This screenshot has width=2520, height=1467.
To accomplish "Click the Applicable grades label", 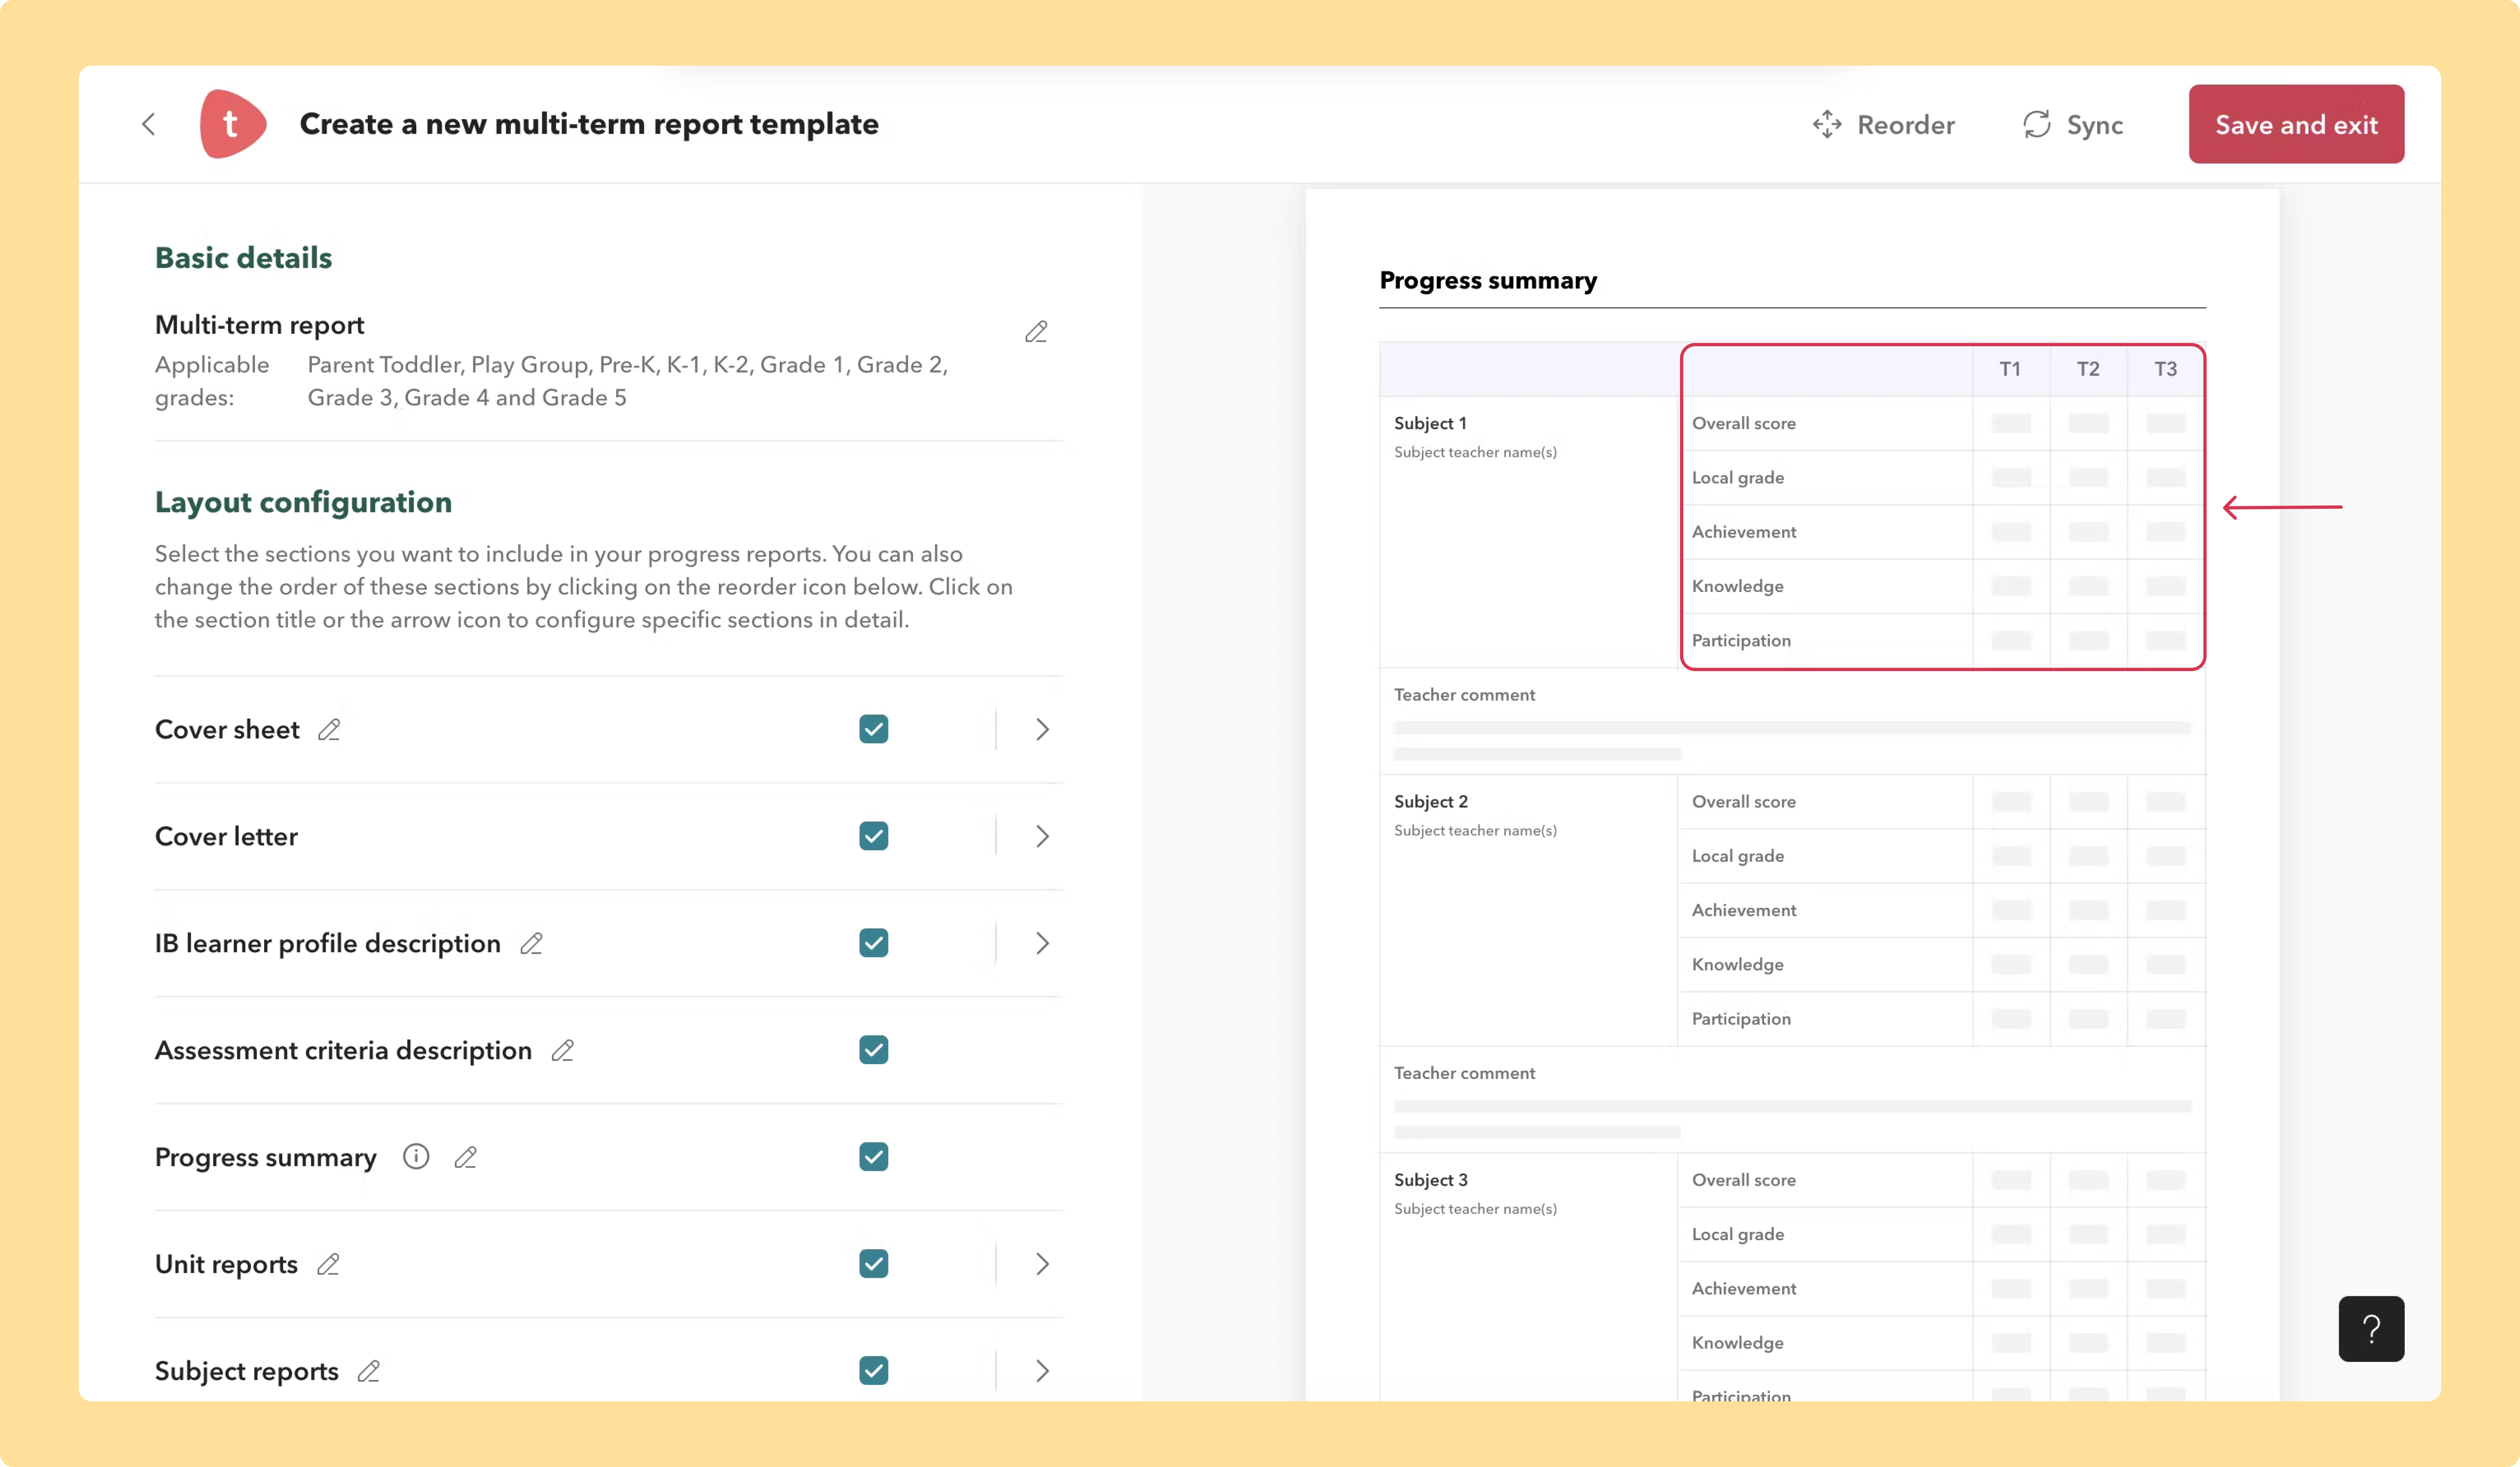I will 212,381.
